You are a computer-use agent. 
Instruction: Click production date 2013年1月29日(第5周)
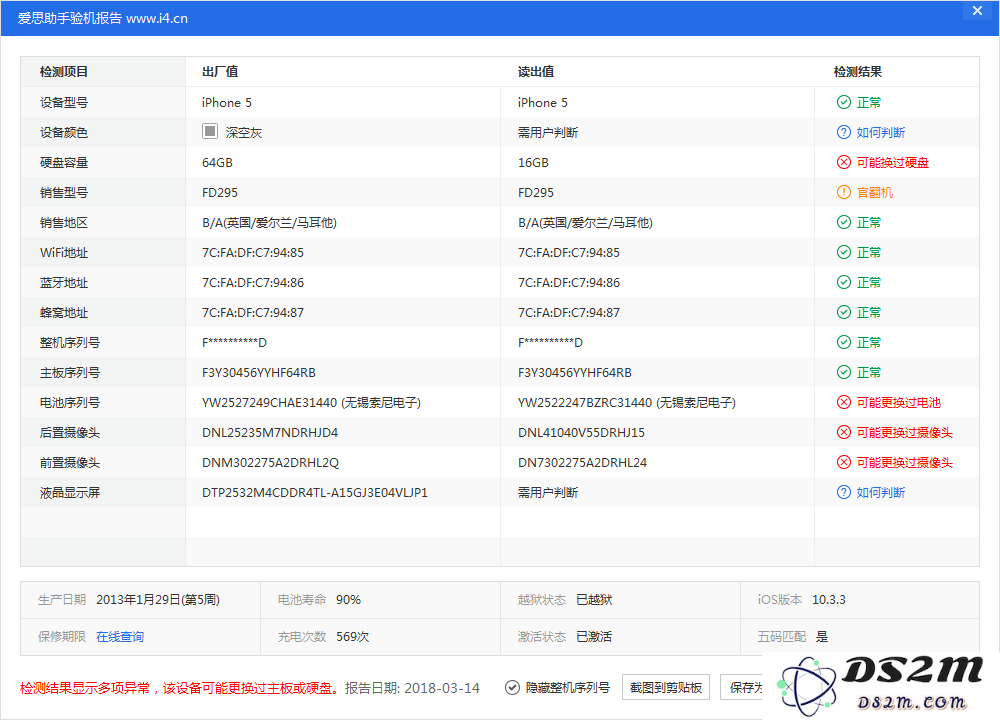coord(158,599)
